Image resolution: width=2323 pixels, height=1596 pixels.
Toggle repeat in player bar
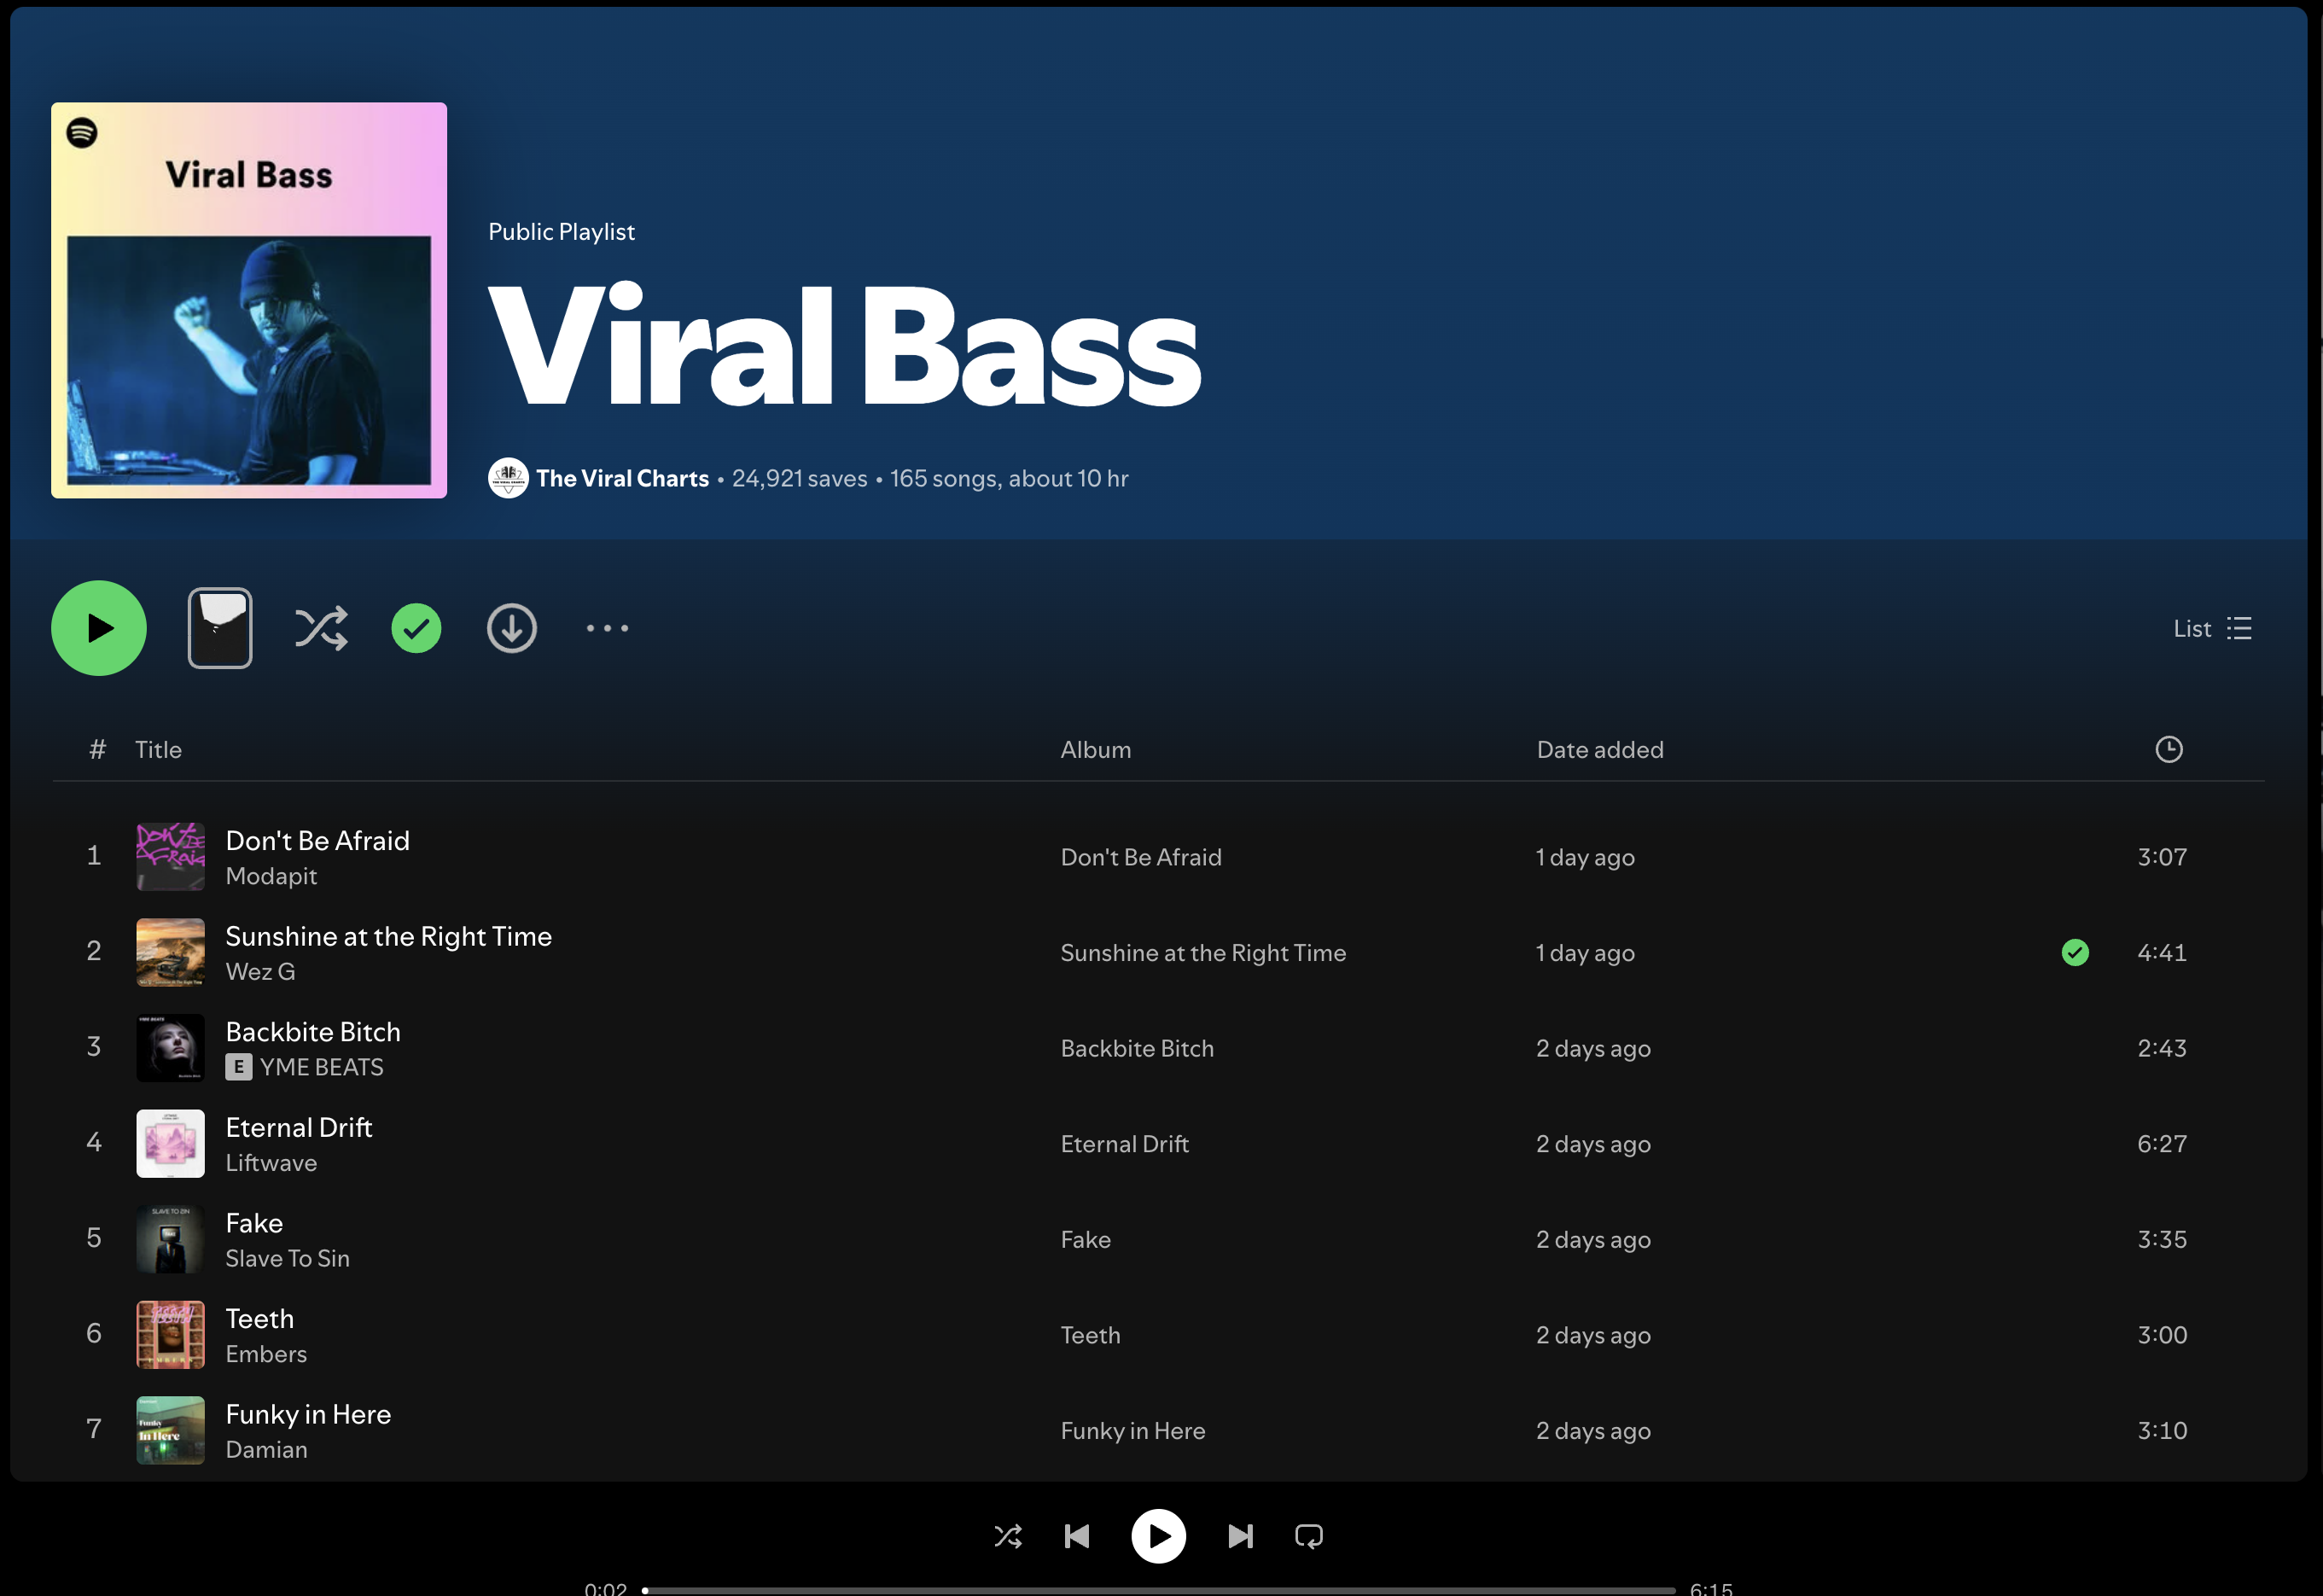1309,1536
